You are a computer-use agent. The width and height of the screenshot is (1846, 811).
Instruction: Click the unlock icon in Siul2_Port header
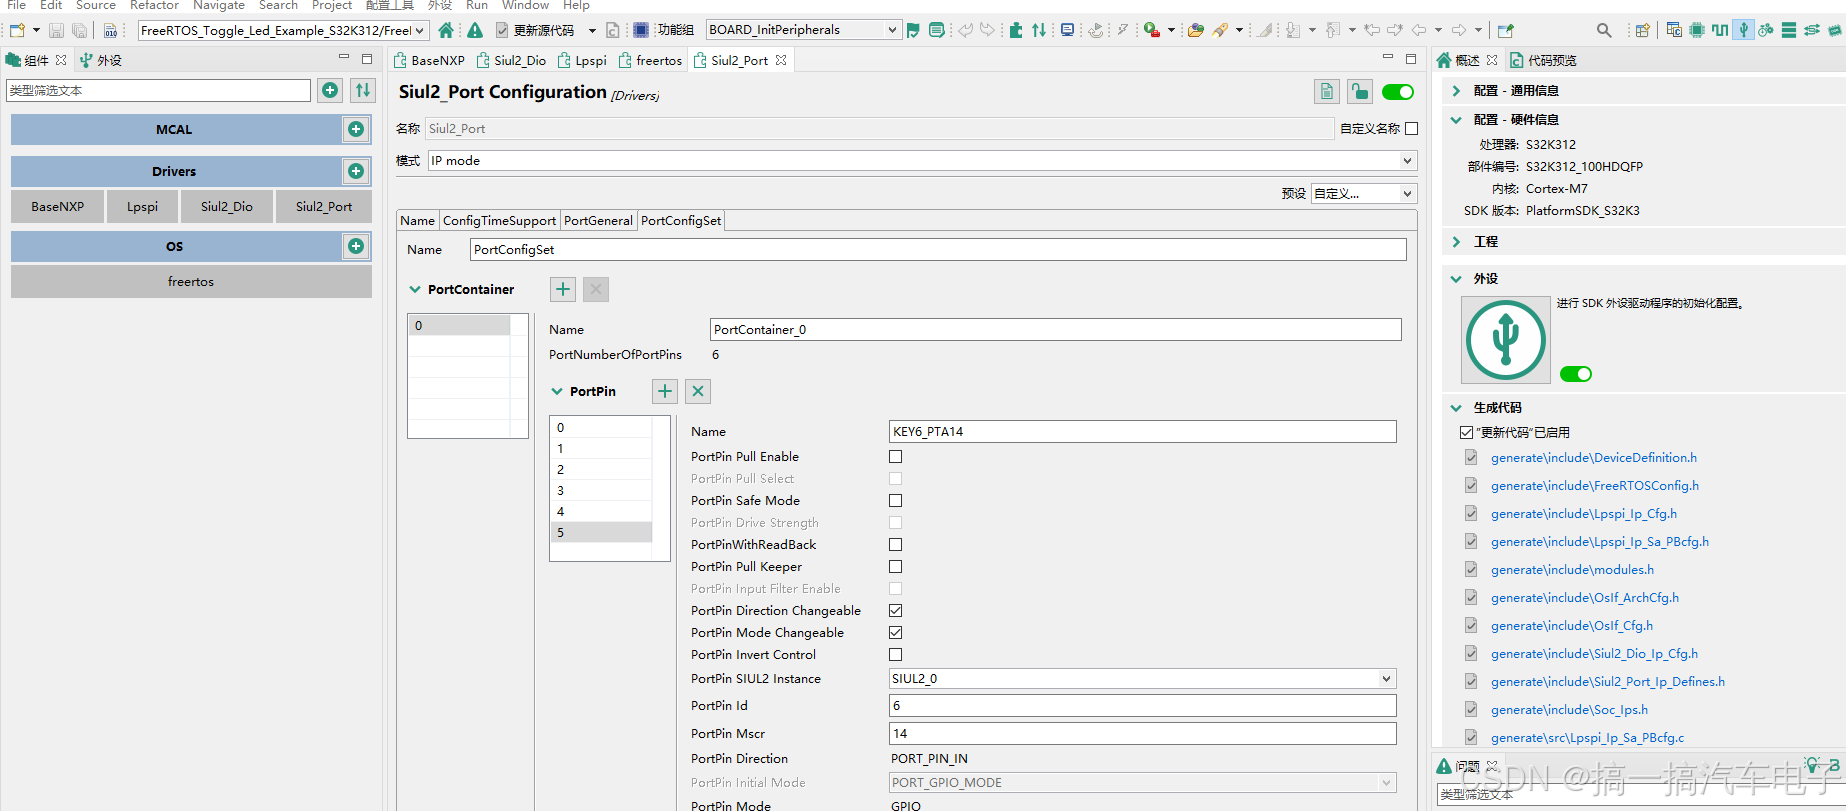pos(1360,92)
